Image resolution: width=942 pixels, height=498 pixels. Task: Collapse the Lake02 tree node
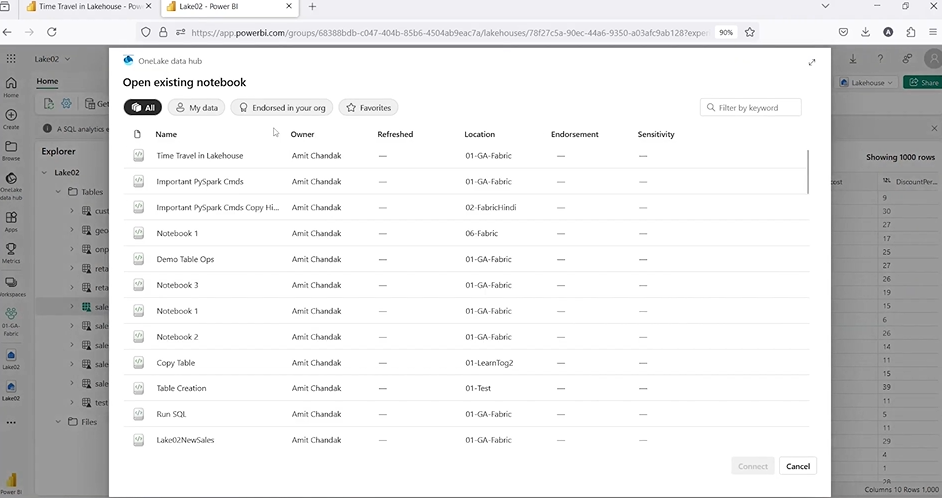pyautogui.click(x=44, y=172)
